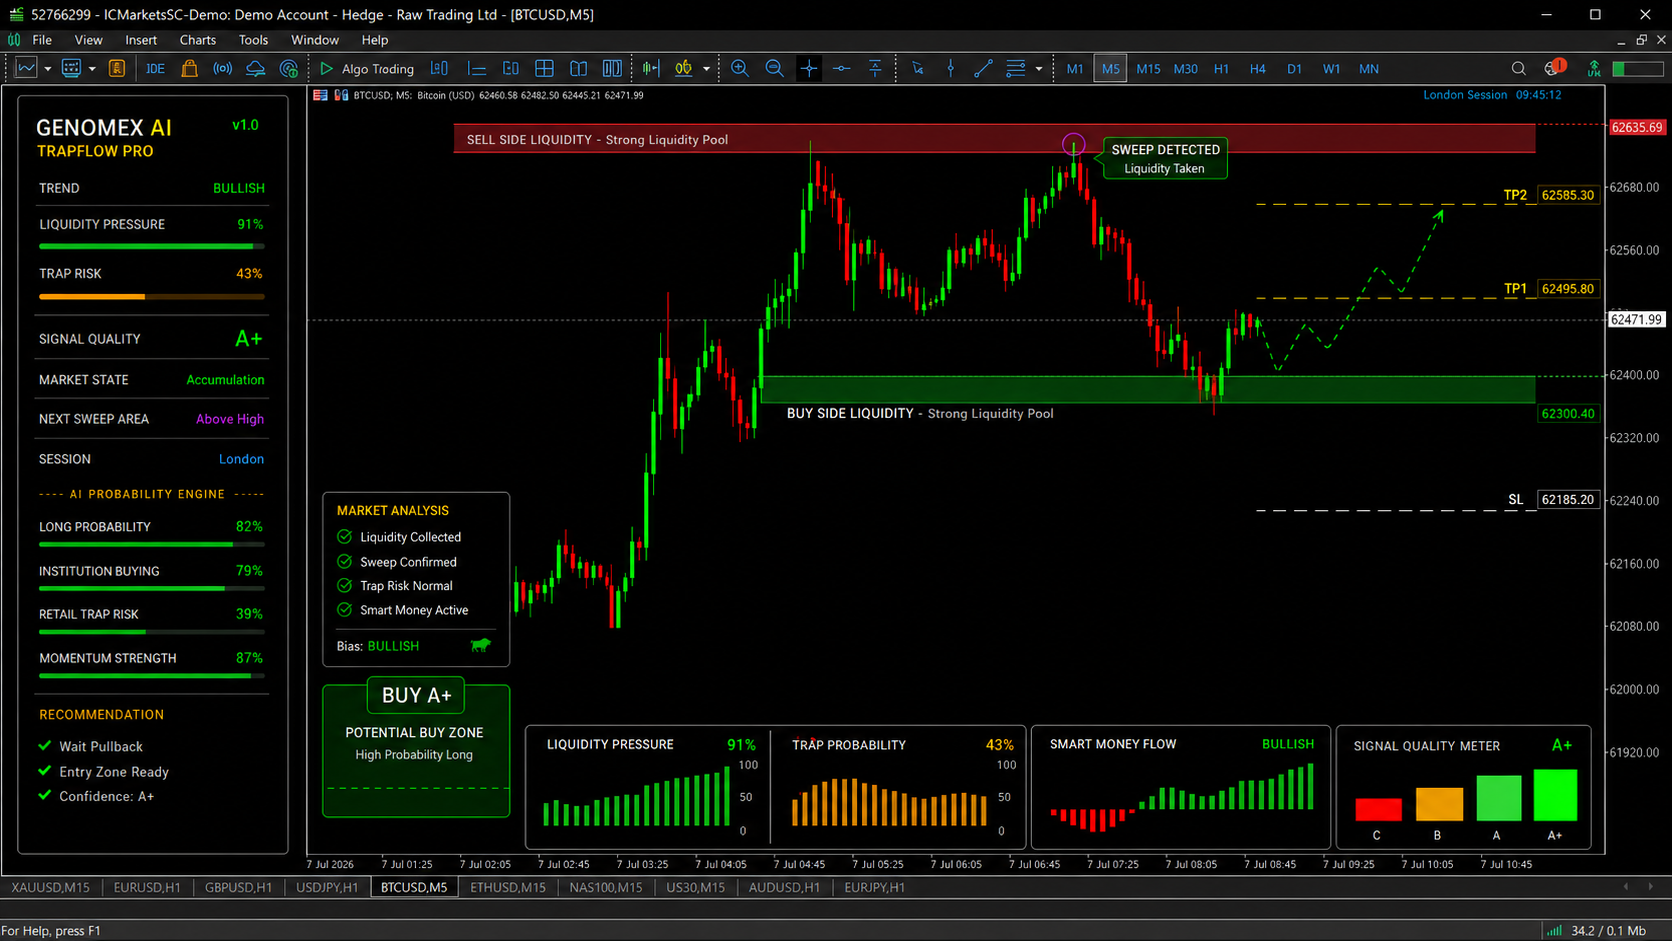Select the M5 timeframe button
The height and width of the screenshot is (941, 1672).
tap(1110, 68)
